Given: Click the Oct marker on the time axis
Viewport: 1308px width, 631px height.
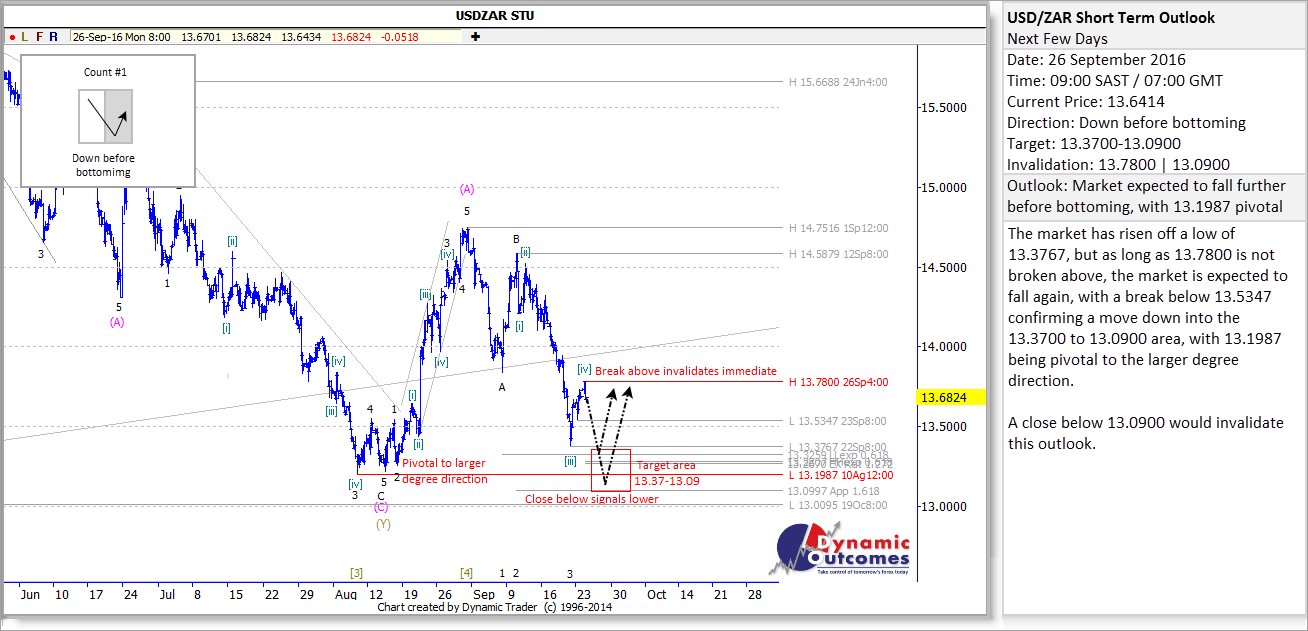Looking at the screenshot, I should pos(656,594).
